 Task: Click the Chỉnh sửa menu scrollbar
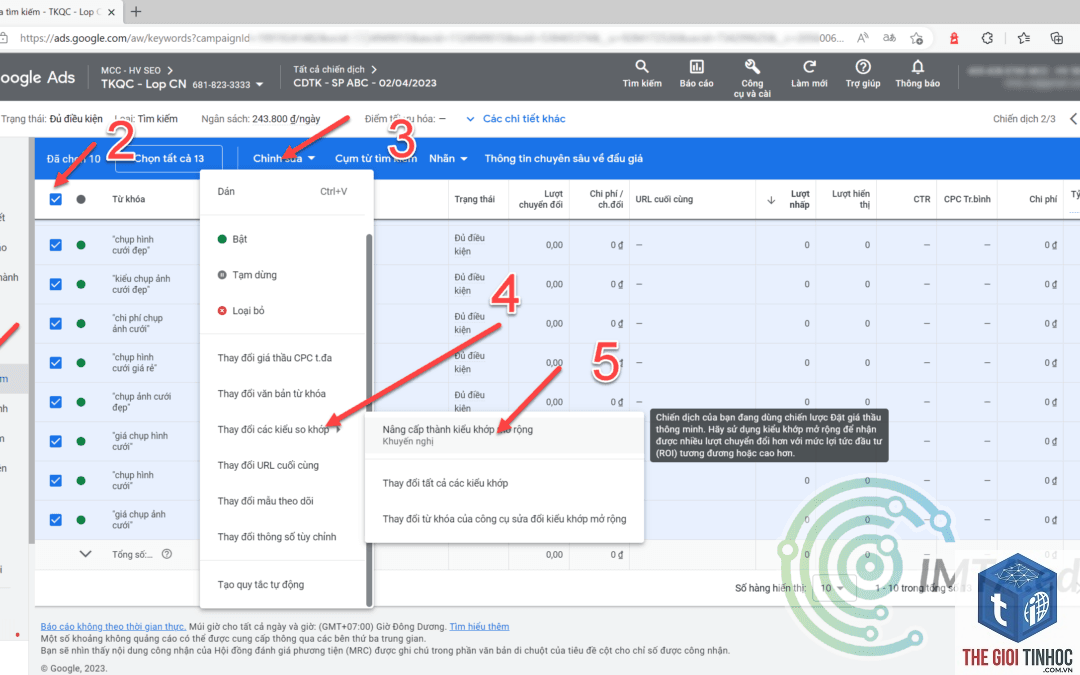369,420
